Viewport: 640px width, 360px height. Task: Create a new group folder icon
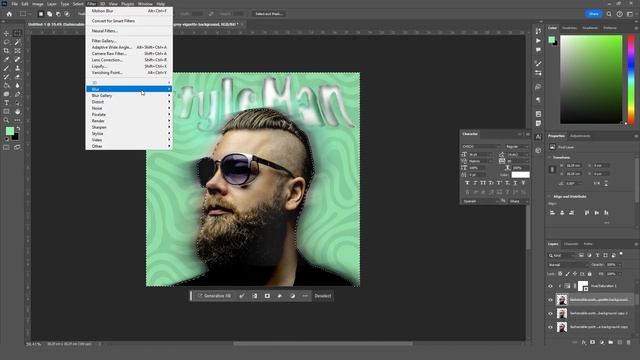pos(611,342)
